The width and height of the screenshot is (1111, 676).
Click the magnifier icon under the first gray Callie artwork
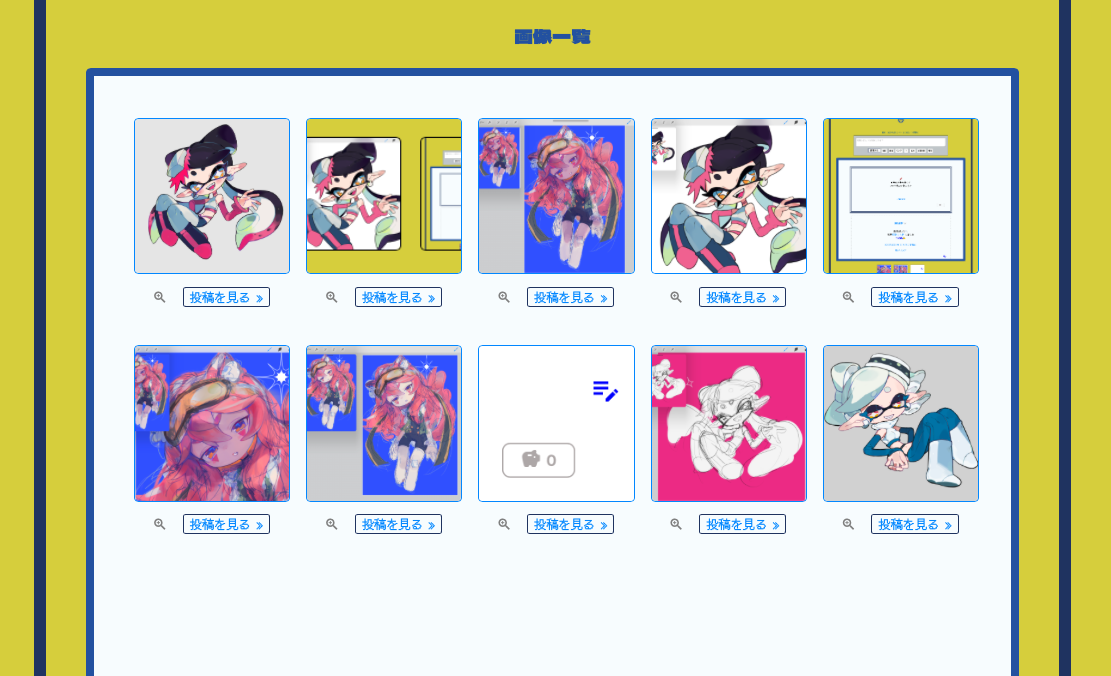(159, 298)
